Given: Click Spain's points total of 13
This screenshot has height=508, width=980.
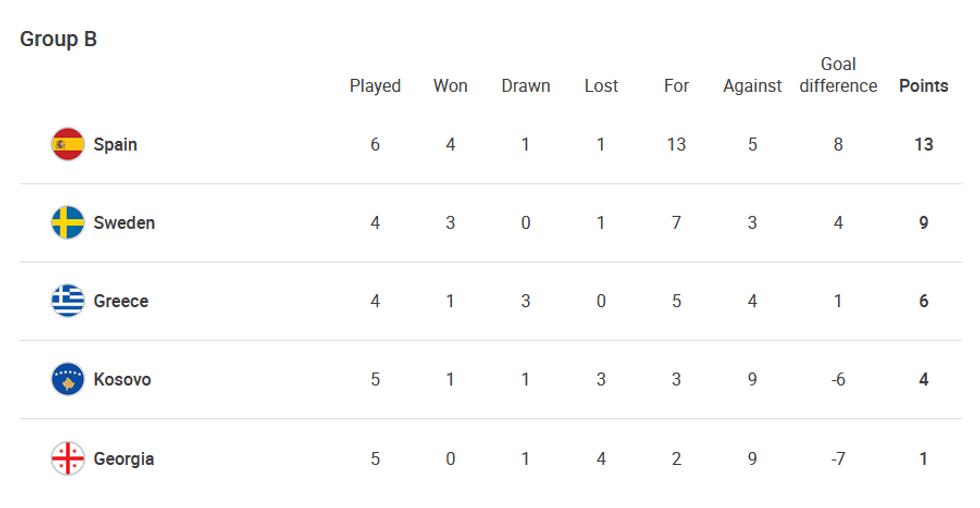Looking at the screenshot, I should point(923,144).
